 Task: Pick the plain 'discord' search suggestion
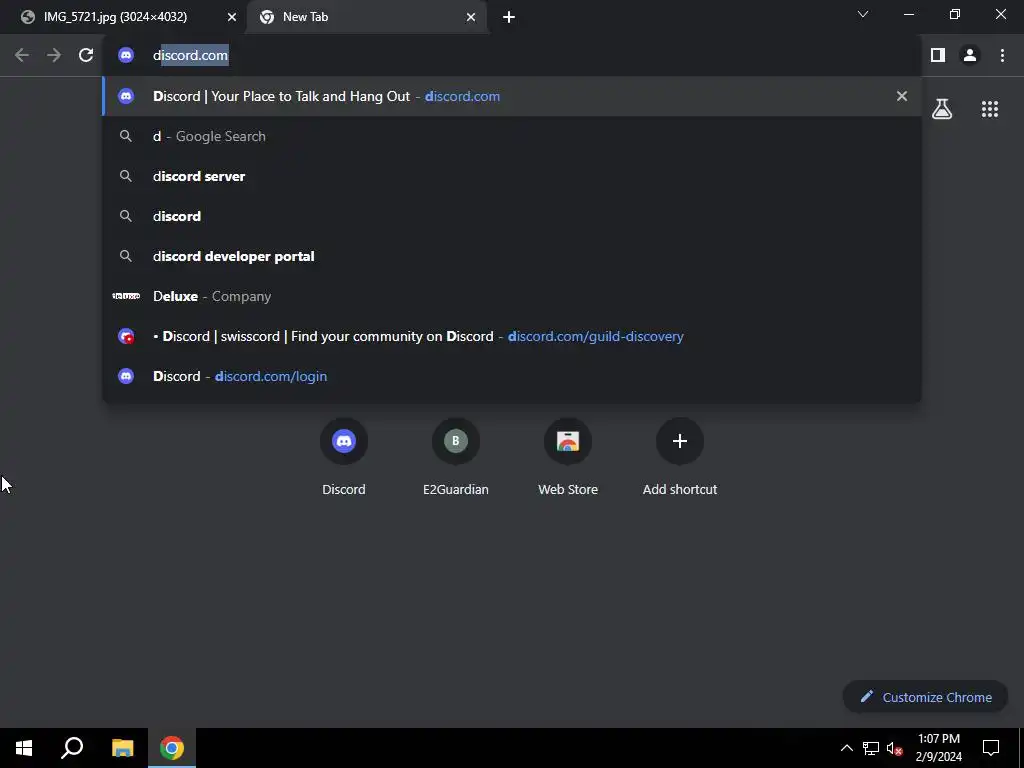[512, 216]
